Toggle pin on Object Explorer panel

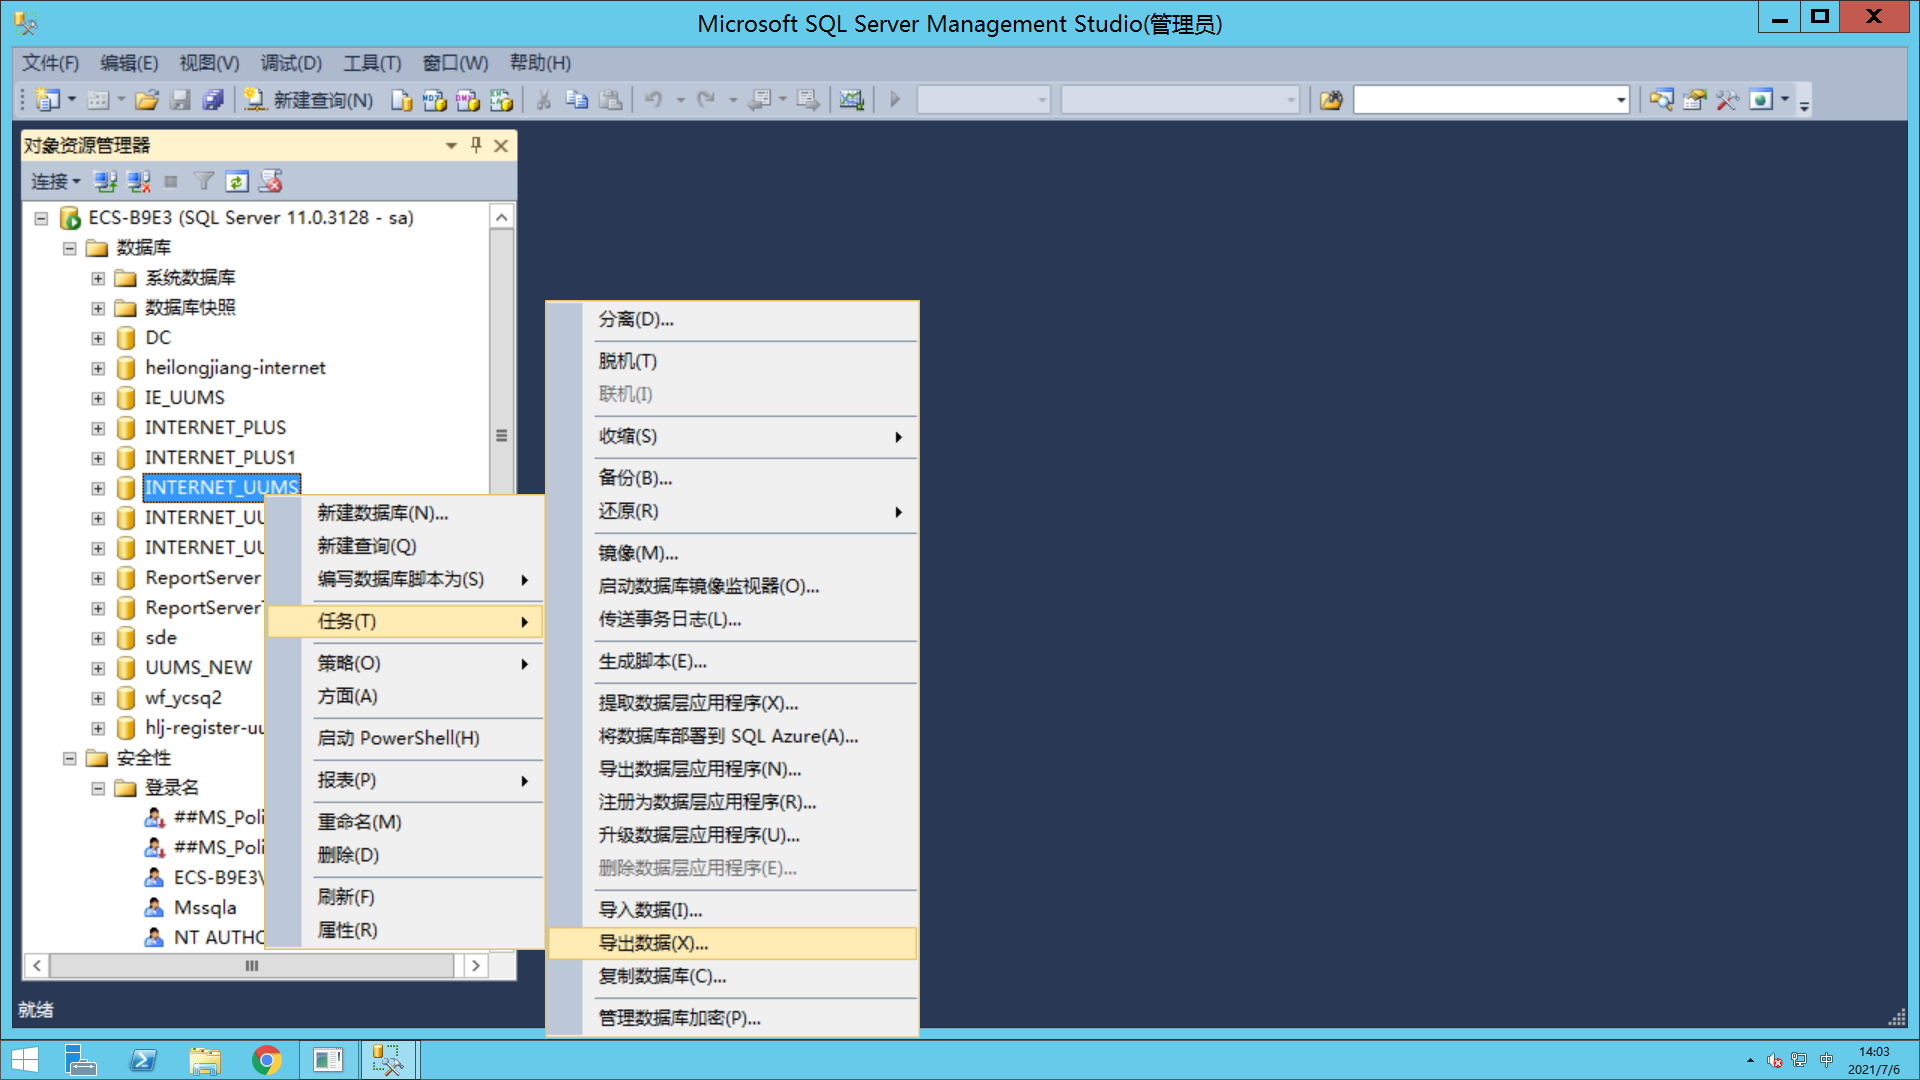click(476, 146)
